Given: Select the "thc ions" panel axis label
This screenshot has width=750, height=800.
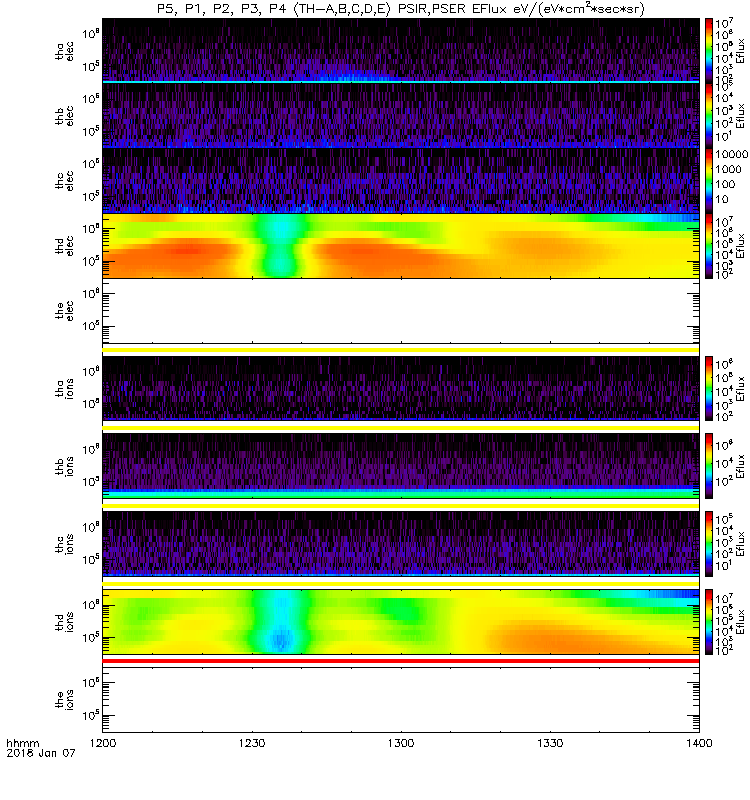Looking at the screenshot, I should [64, 544].
